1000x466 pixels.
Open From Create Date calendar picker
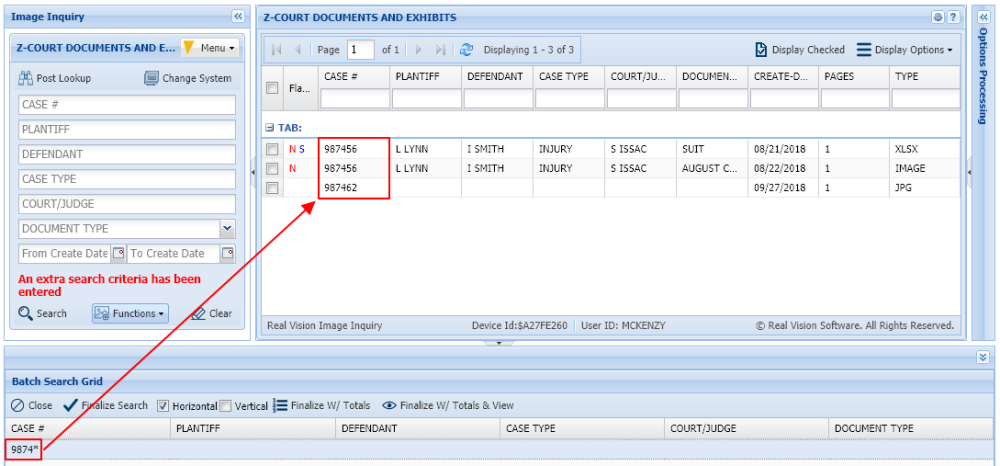point(118,254)
